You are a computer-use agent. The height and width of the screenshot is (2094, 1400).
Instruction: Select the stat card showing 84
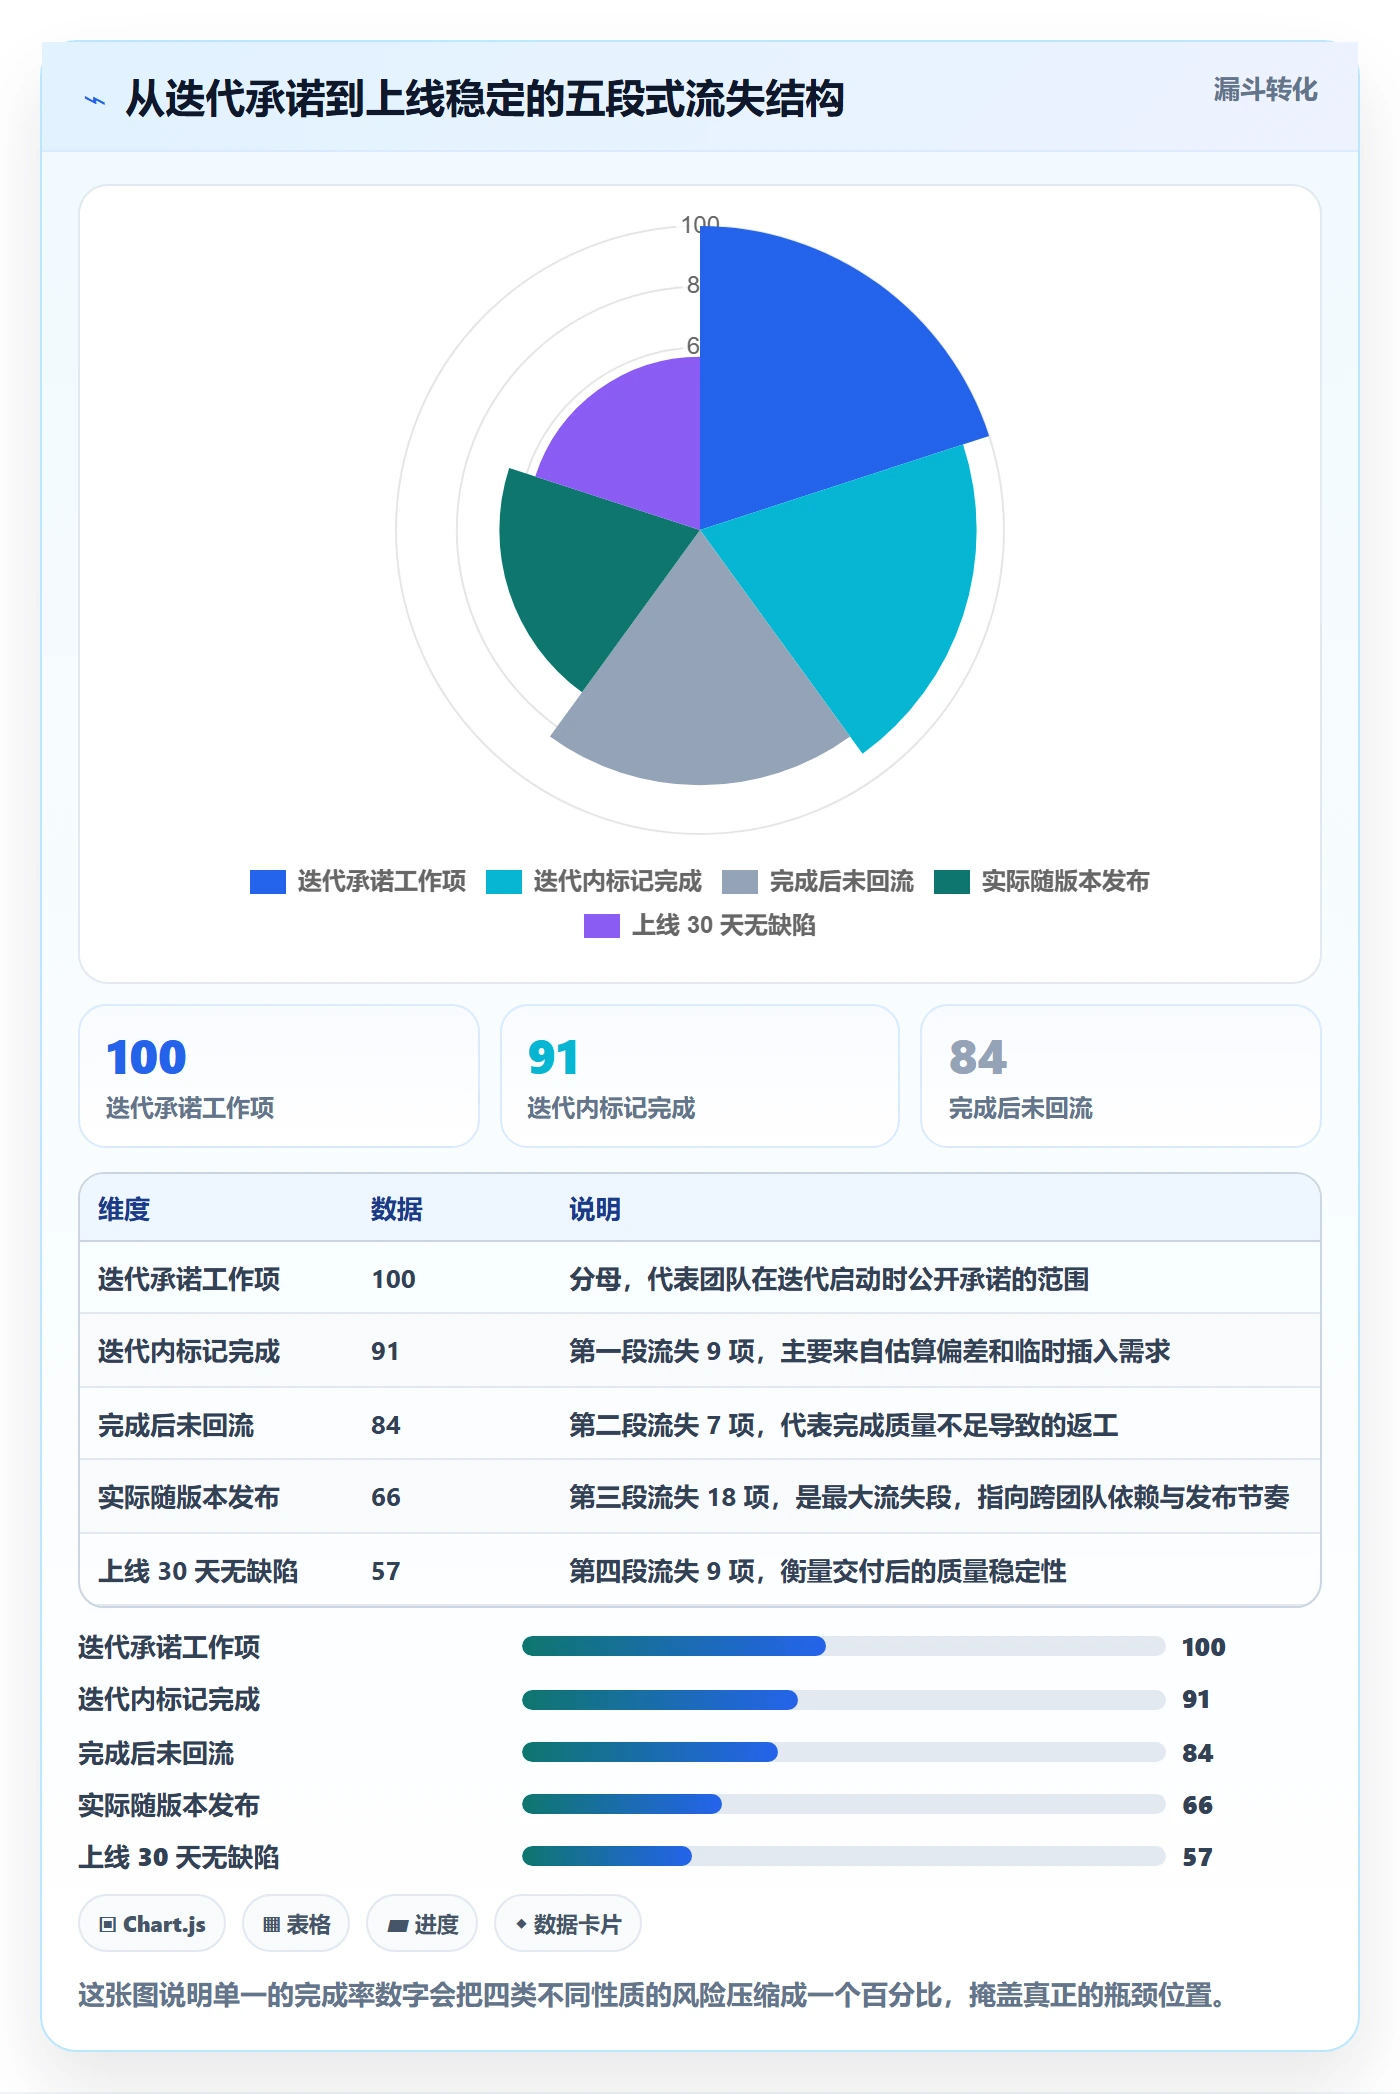coord(1121,1076)
